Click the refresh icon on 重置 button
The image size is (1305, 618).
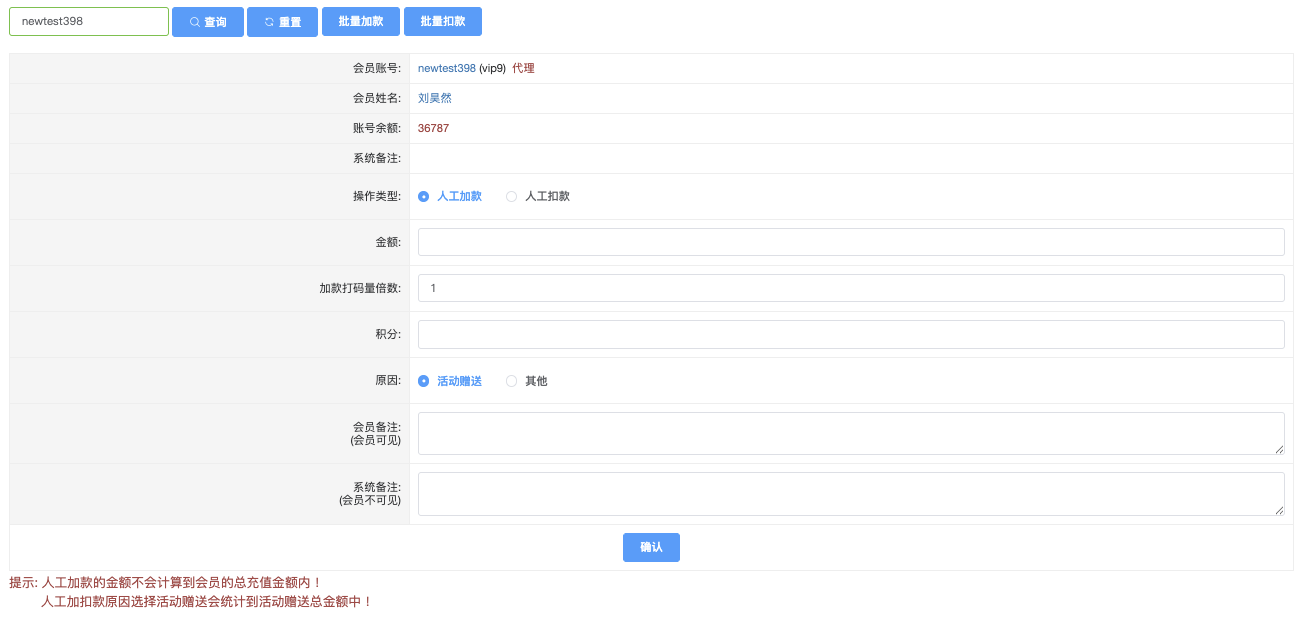269,22
